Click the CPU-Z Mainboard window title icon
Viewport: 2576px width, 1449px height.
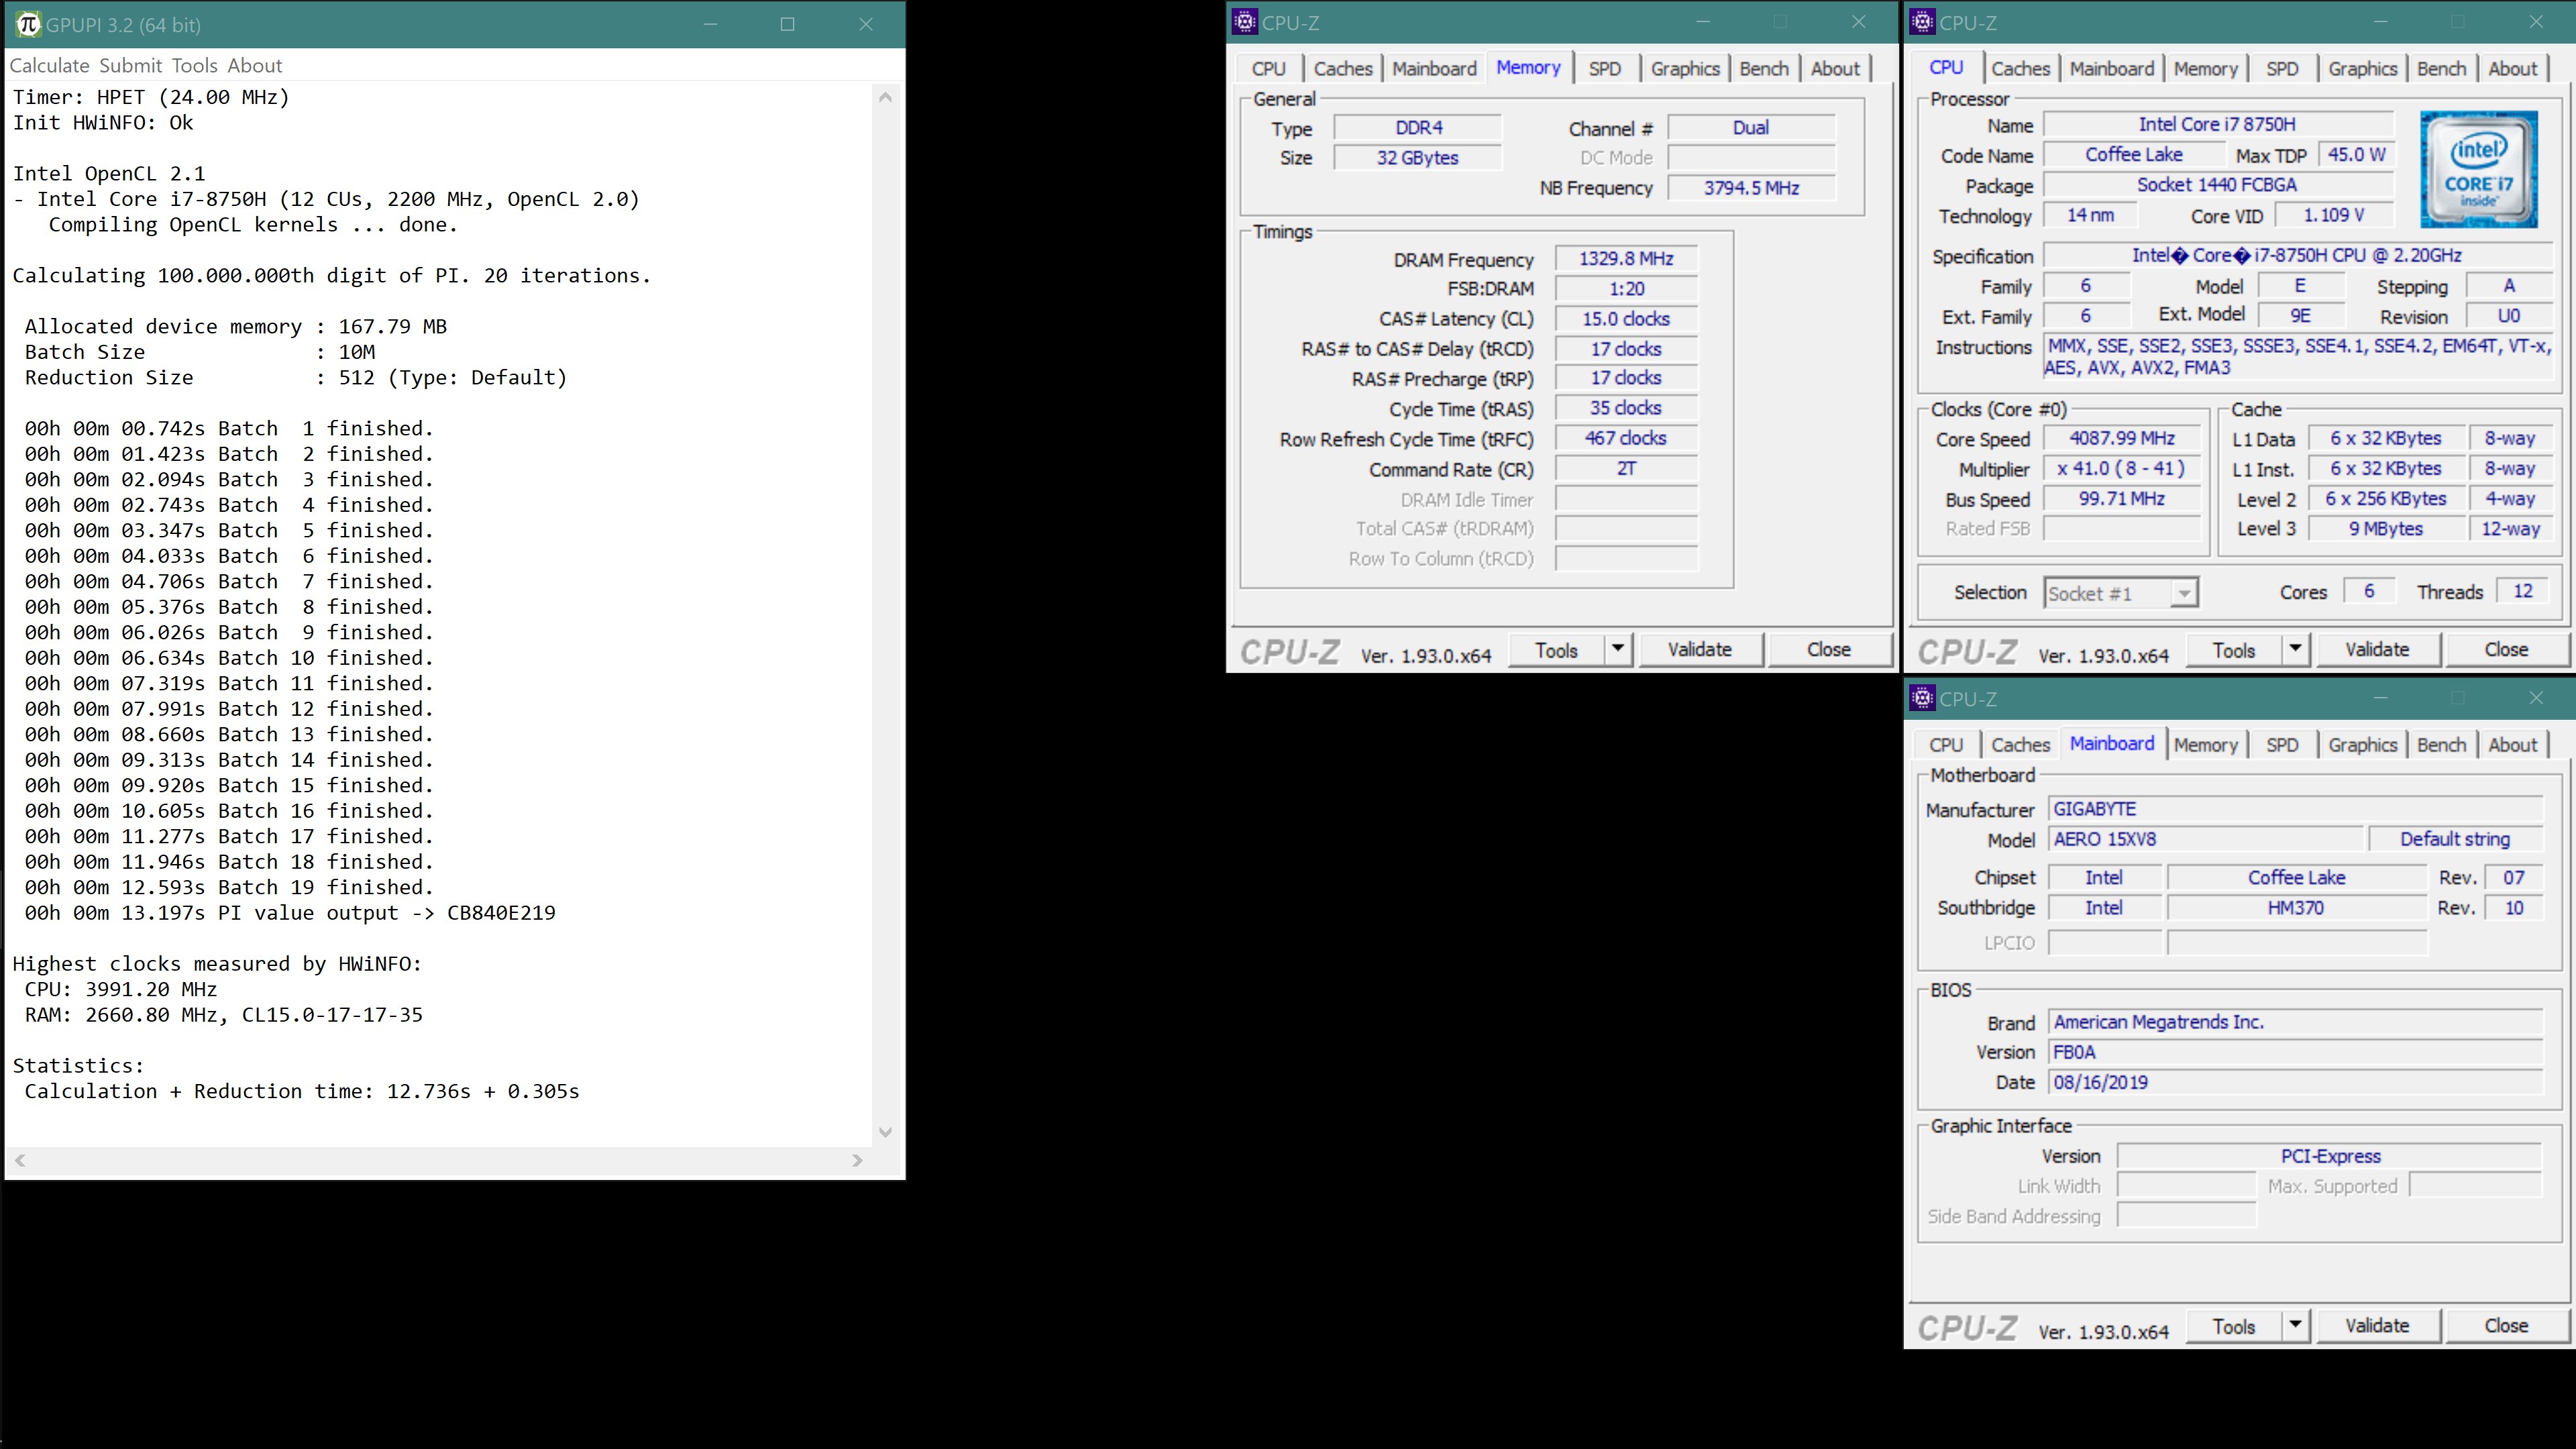coord(1922,698)
